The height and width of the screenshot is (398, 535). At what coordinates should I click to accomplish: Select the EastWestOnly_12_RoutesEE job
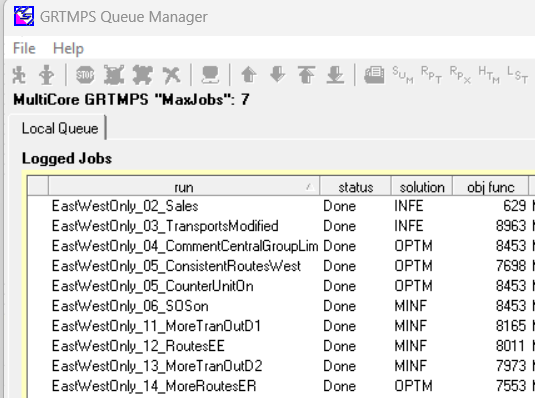tap(138, 346)
